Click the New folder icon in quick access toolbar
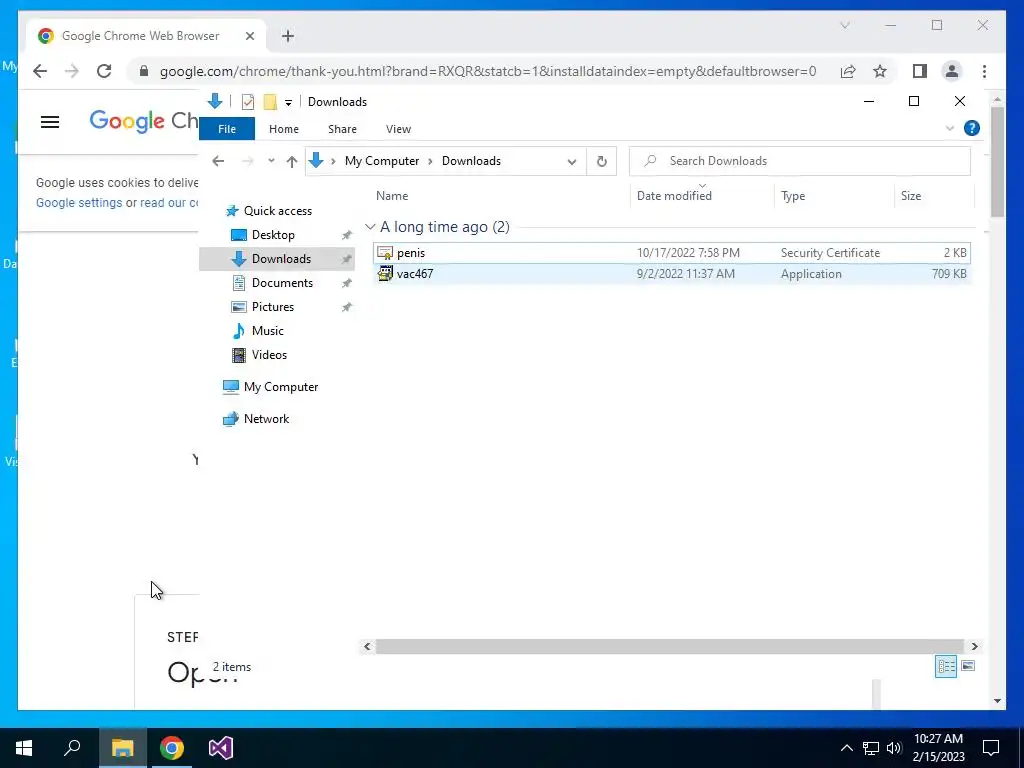Screen dimensions: 1024x768 point(270,102)
